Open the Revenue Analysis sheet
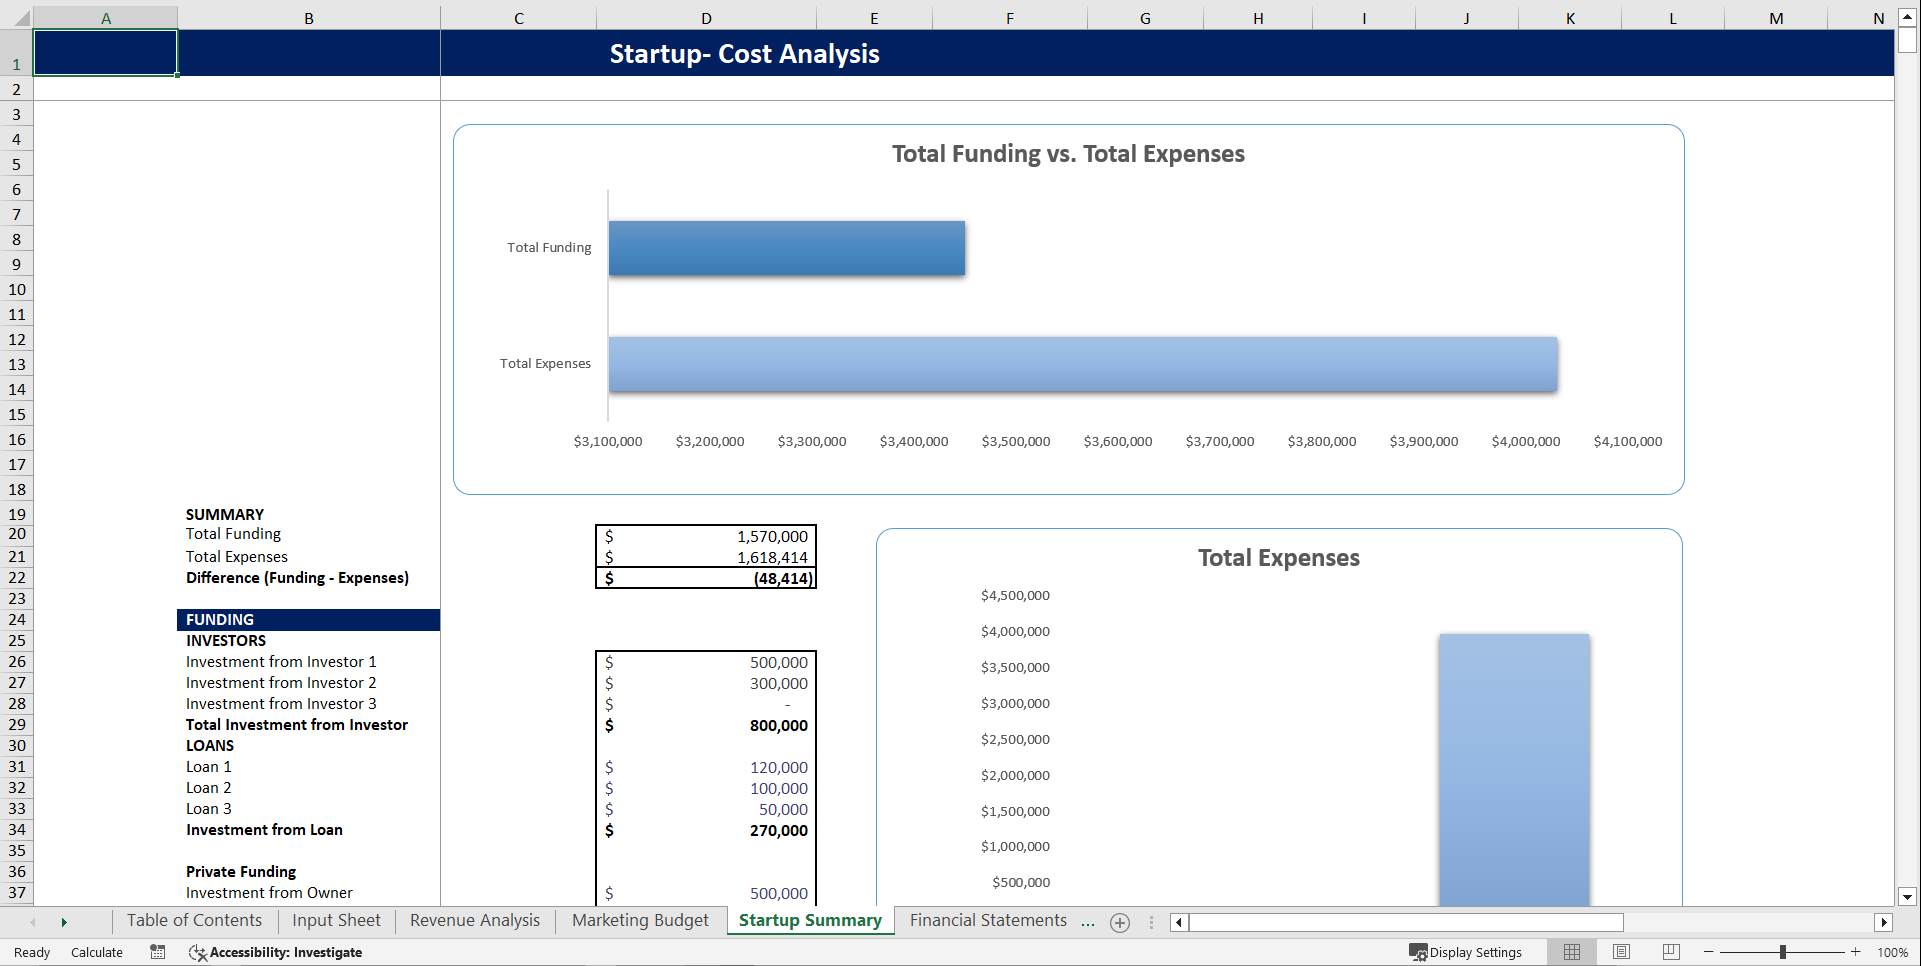 [x=475, y=921]
